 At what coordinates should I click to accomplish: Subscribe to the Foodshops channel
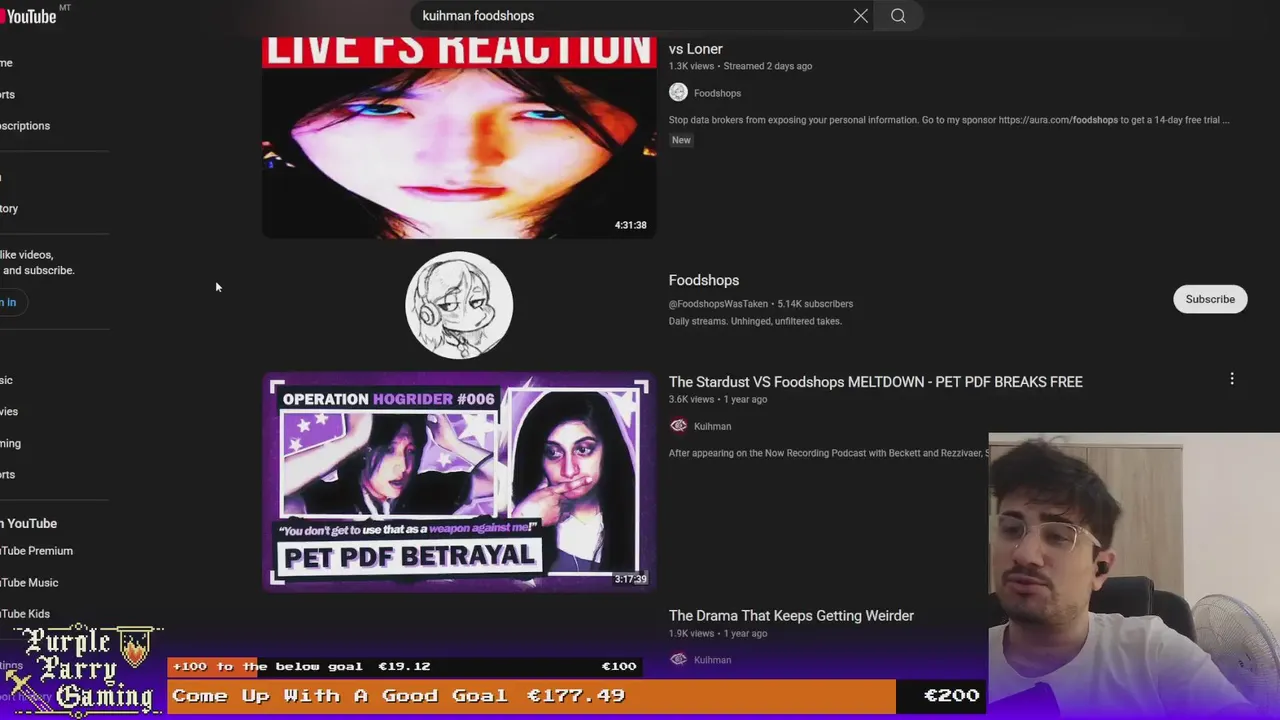coord(1210,299)
